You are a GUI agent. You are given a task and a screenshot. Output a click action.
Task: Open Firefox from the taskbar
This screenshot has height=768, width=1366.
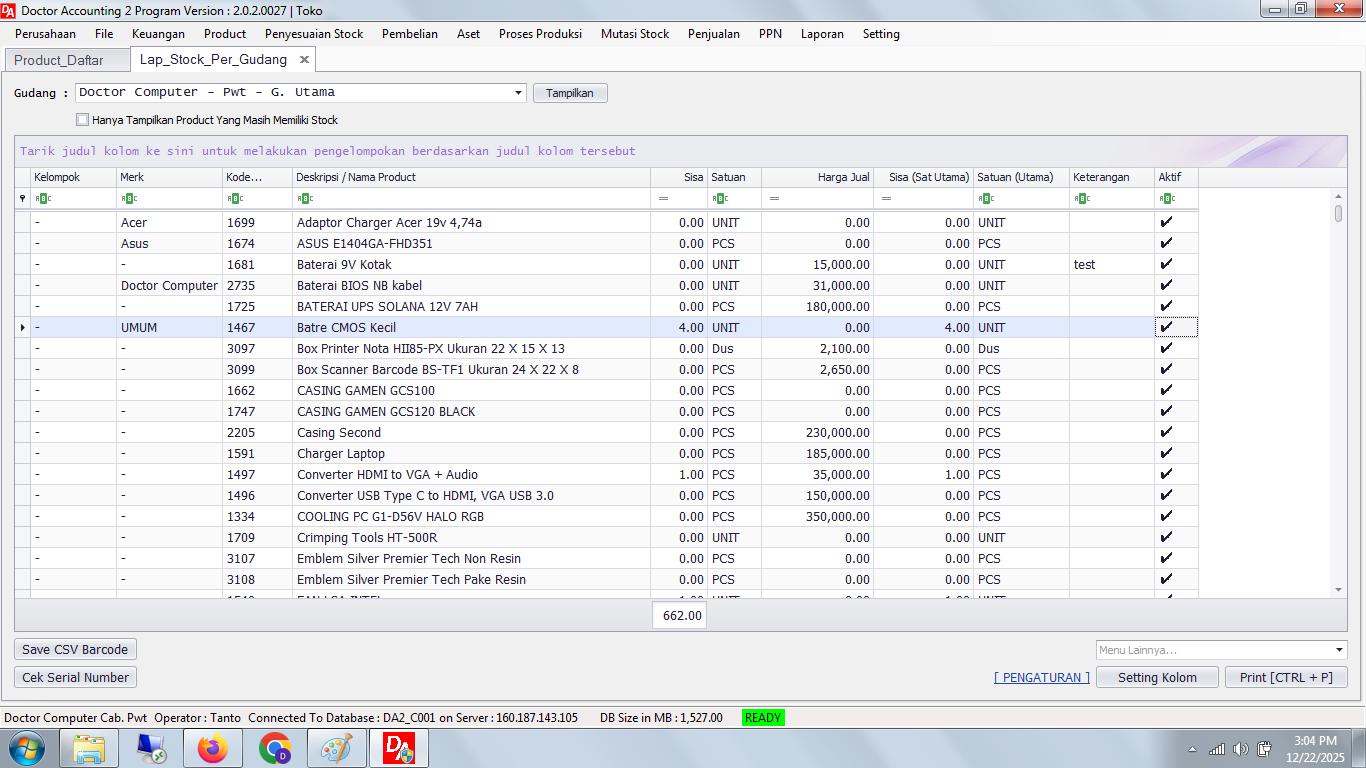(x=212, y=748)
